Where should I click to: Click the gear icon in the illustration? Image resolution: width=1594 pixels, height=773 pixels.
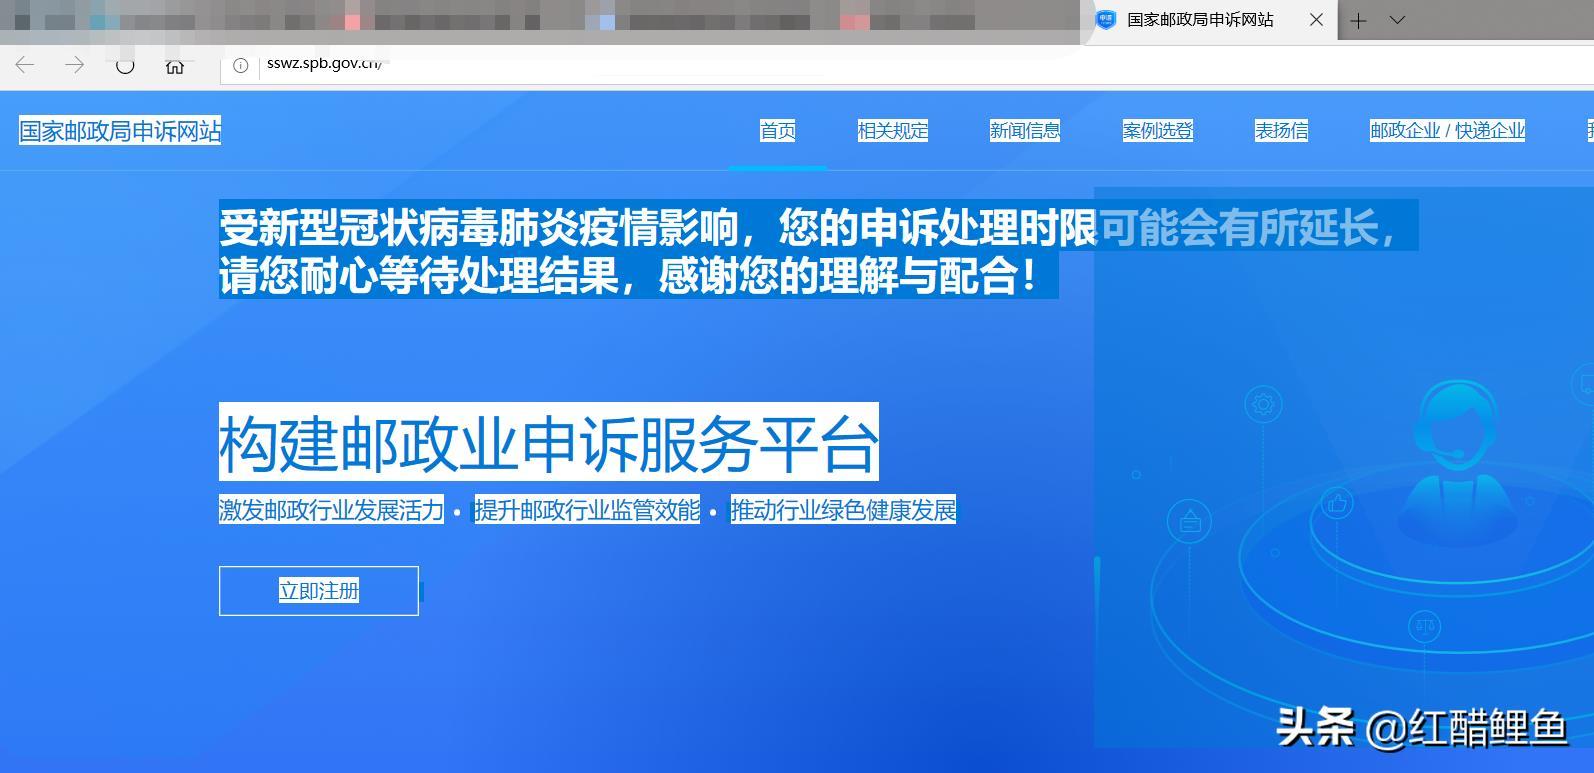tap(1264, 405)
